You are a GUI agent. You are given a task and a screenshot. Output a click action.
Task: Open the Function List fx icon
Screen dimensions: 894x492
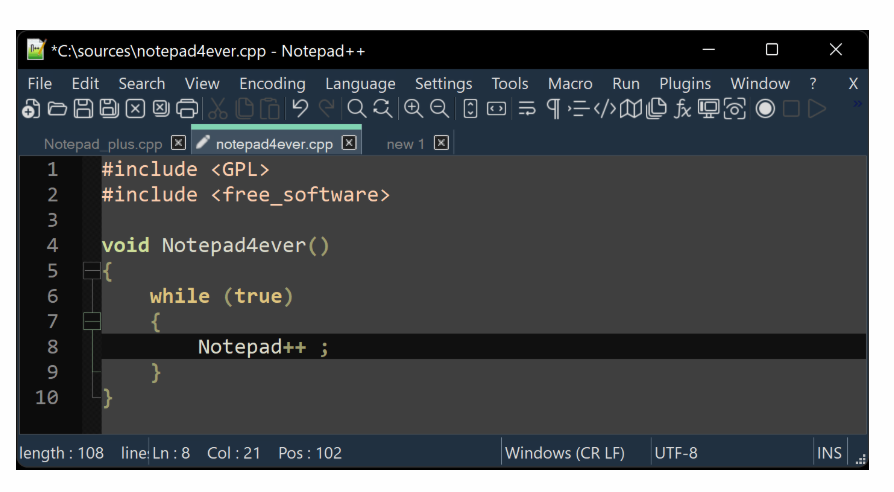tap(683, 109)
